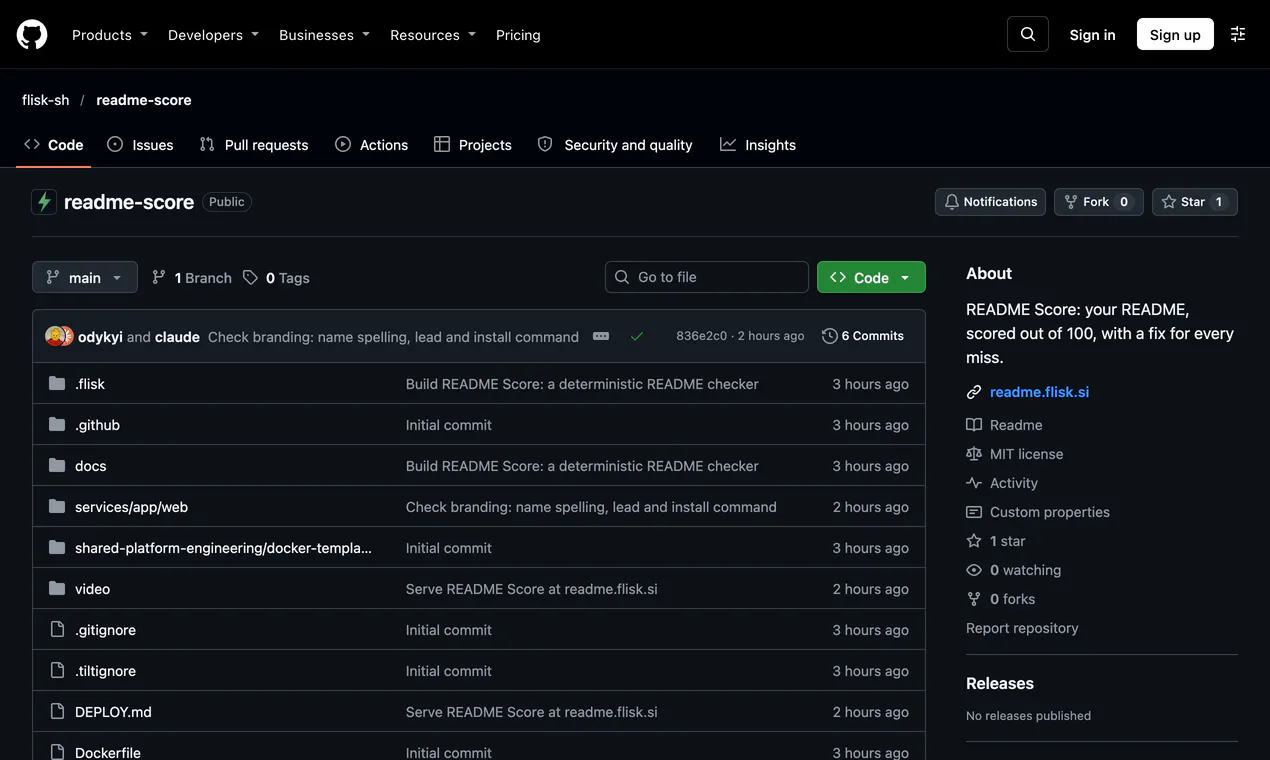The image size is (1270, 760).
Task: Click the DEPLOY.md file icon
Action: click(57, 712)
